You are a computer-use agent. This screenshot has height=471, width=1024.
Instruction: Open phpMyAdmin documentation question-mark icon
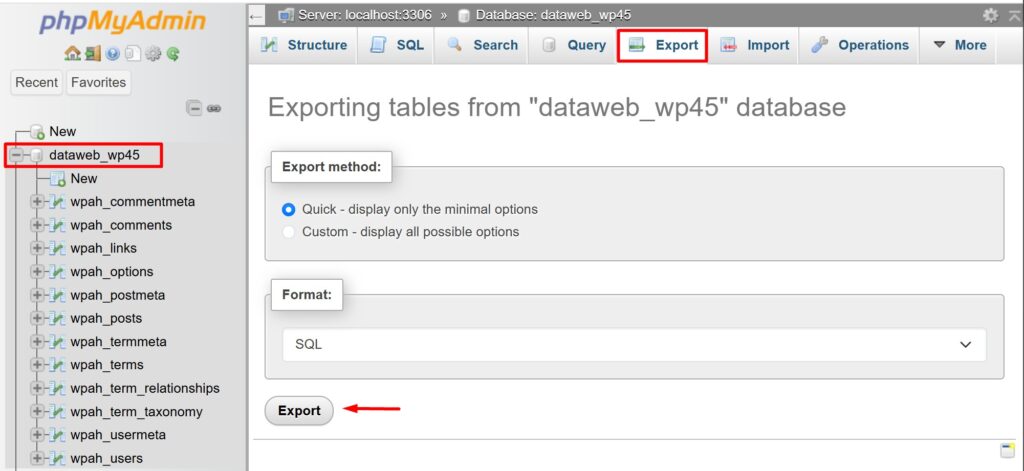(x=112, y=54)
